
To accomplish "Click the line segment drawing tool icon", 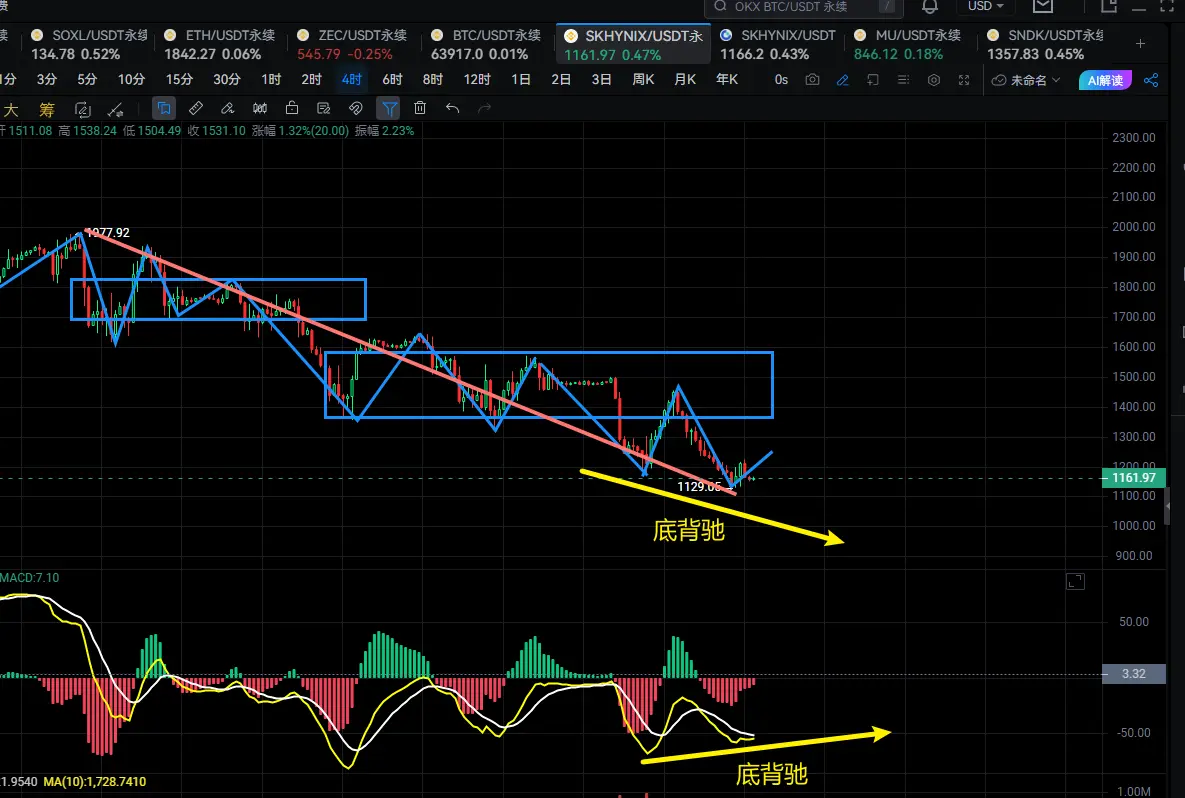I will pyautogui.click(x=115, y=110).
